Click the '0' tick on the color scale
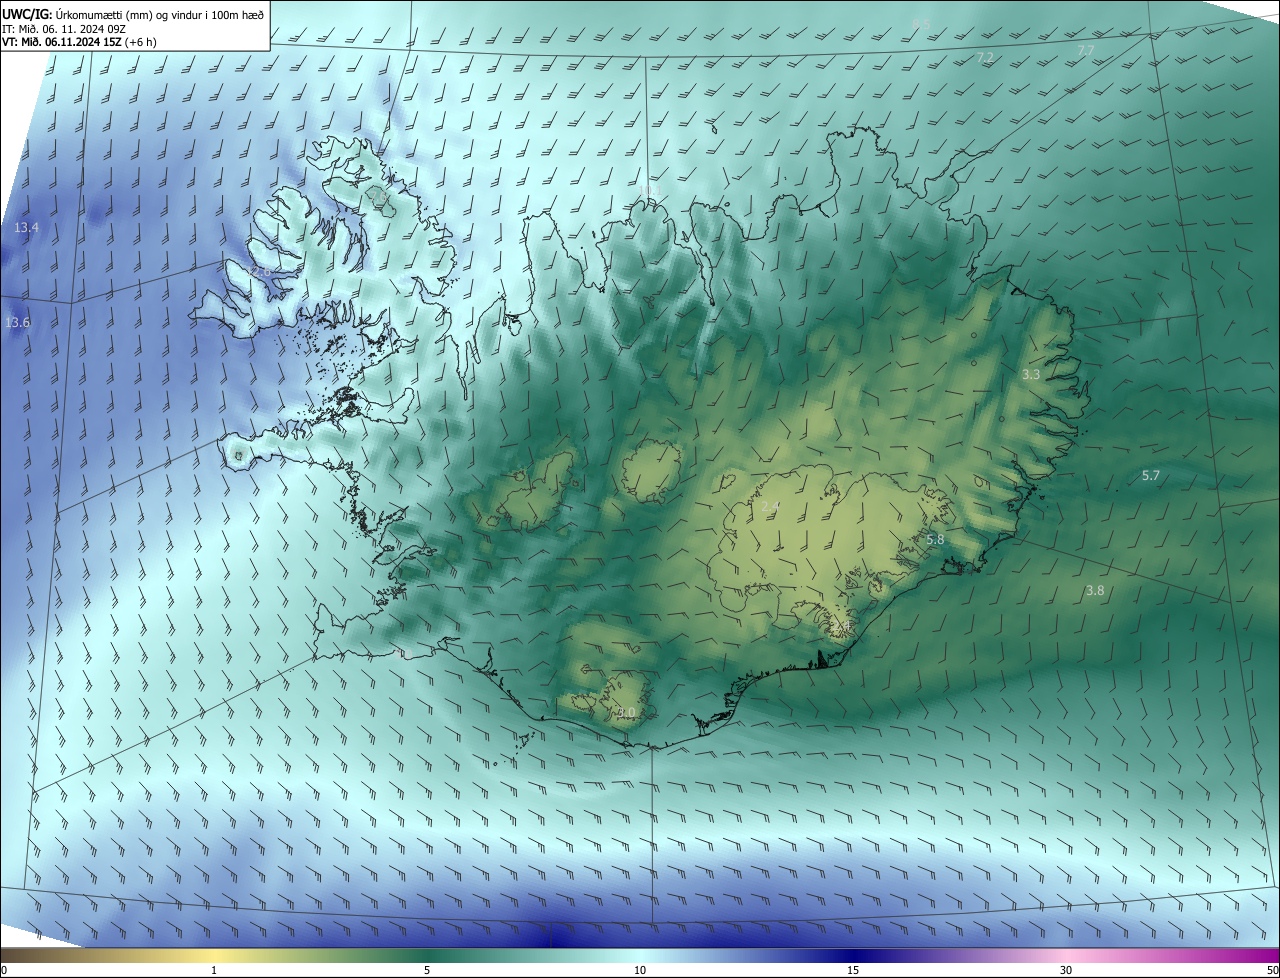 tap(4, 970)
